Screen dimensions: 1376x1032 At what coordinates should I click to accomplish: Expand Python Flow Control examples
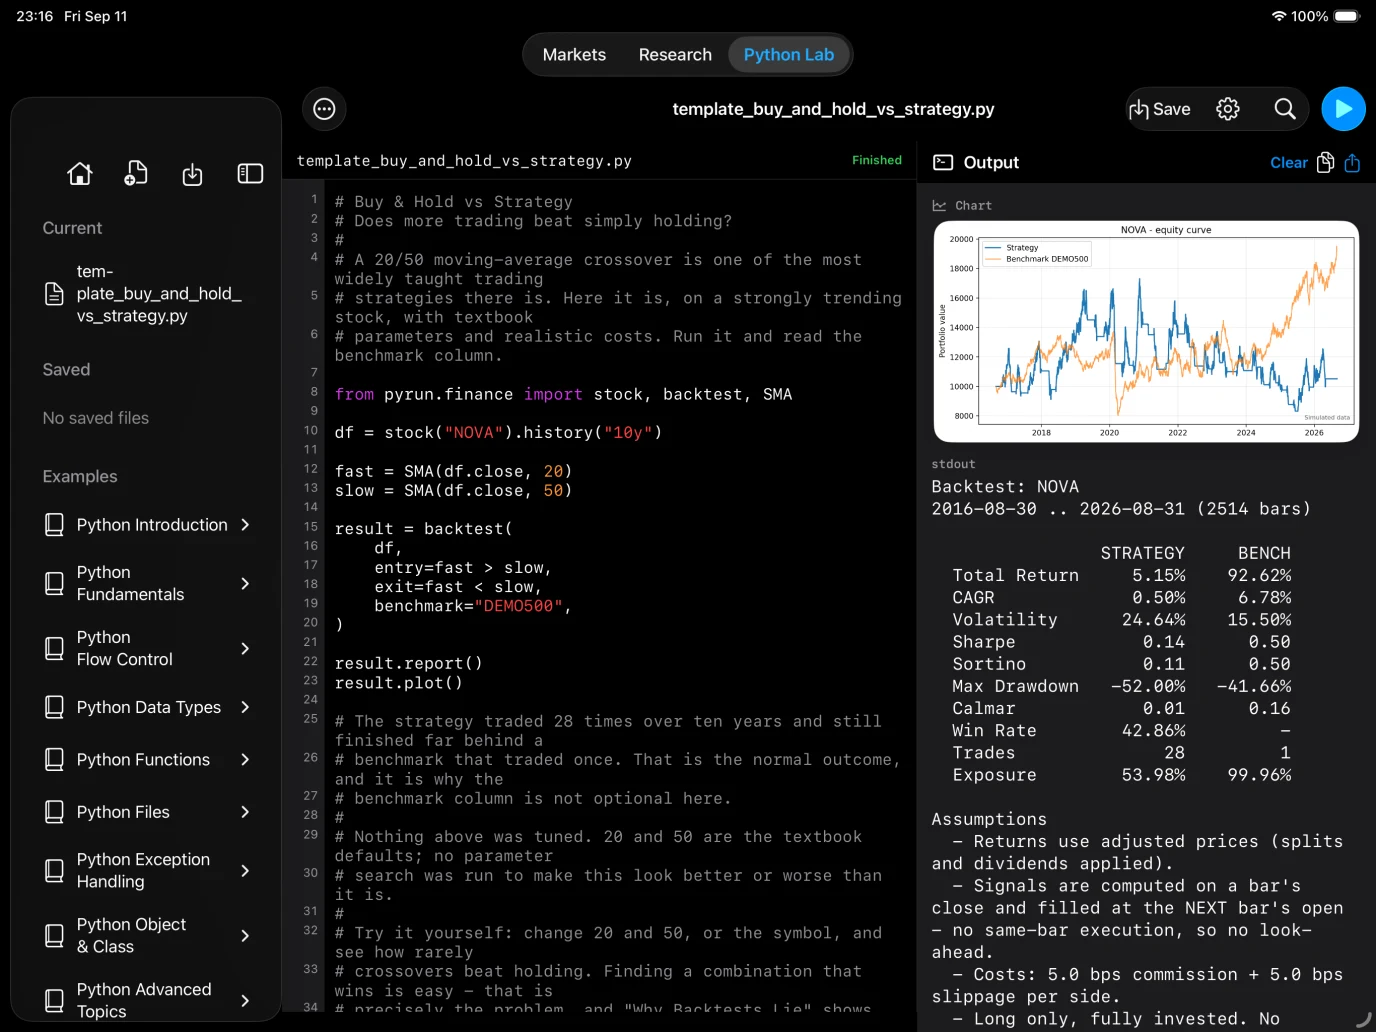click(148, 649)
